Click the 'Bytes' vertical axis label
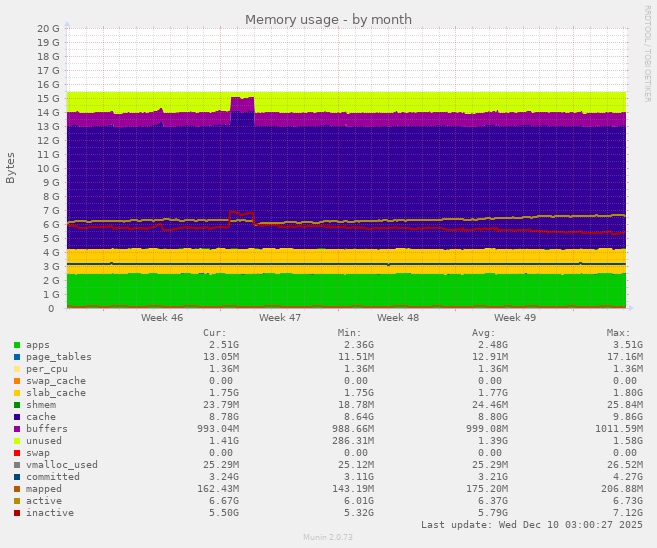Screen dimensions: 657x548 pyautogui.click(x=10, y=168)
